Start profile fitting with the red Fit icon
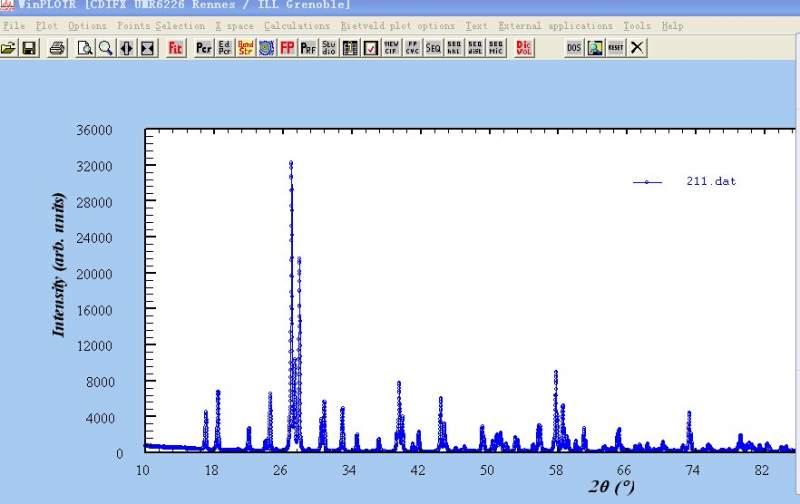Image resolution: width=800 pixels, height=504 pixels. (x=175, y=48)
